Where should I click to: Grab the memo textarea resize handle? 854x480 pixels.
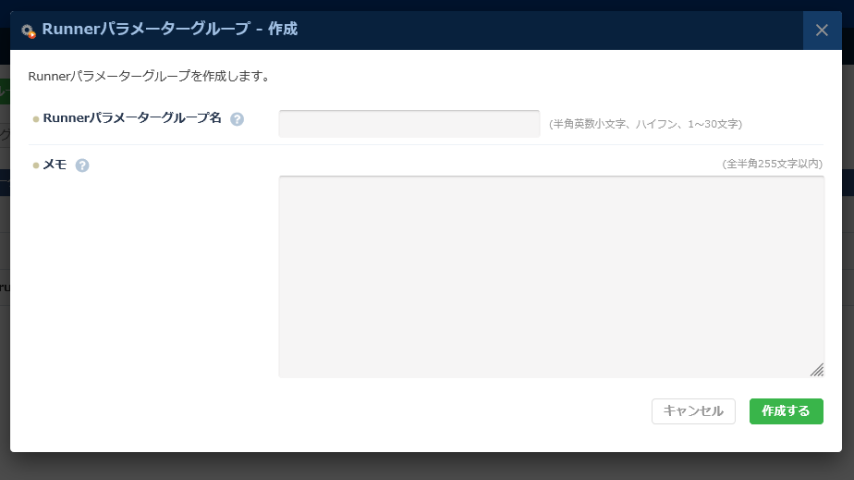pos(817,370)
